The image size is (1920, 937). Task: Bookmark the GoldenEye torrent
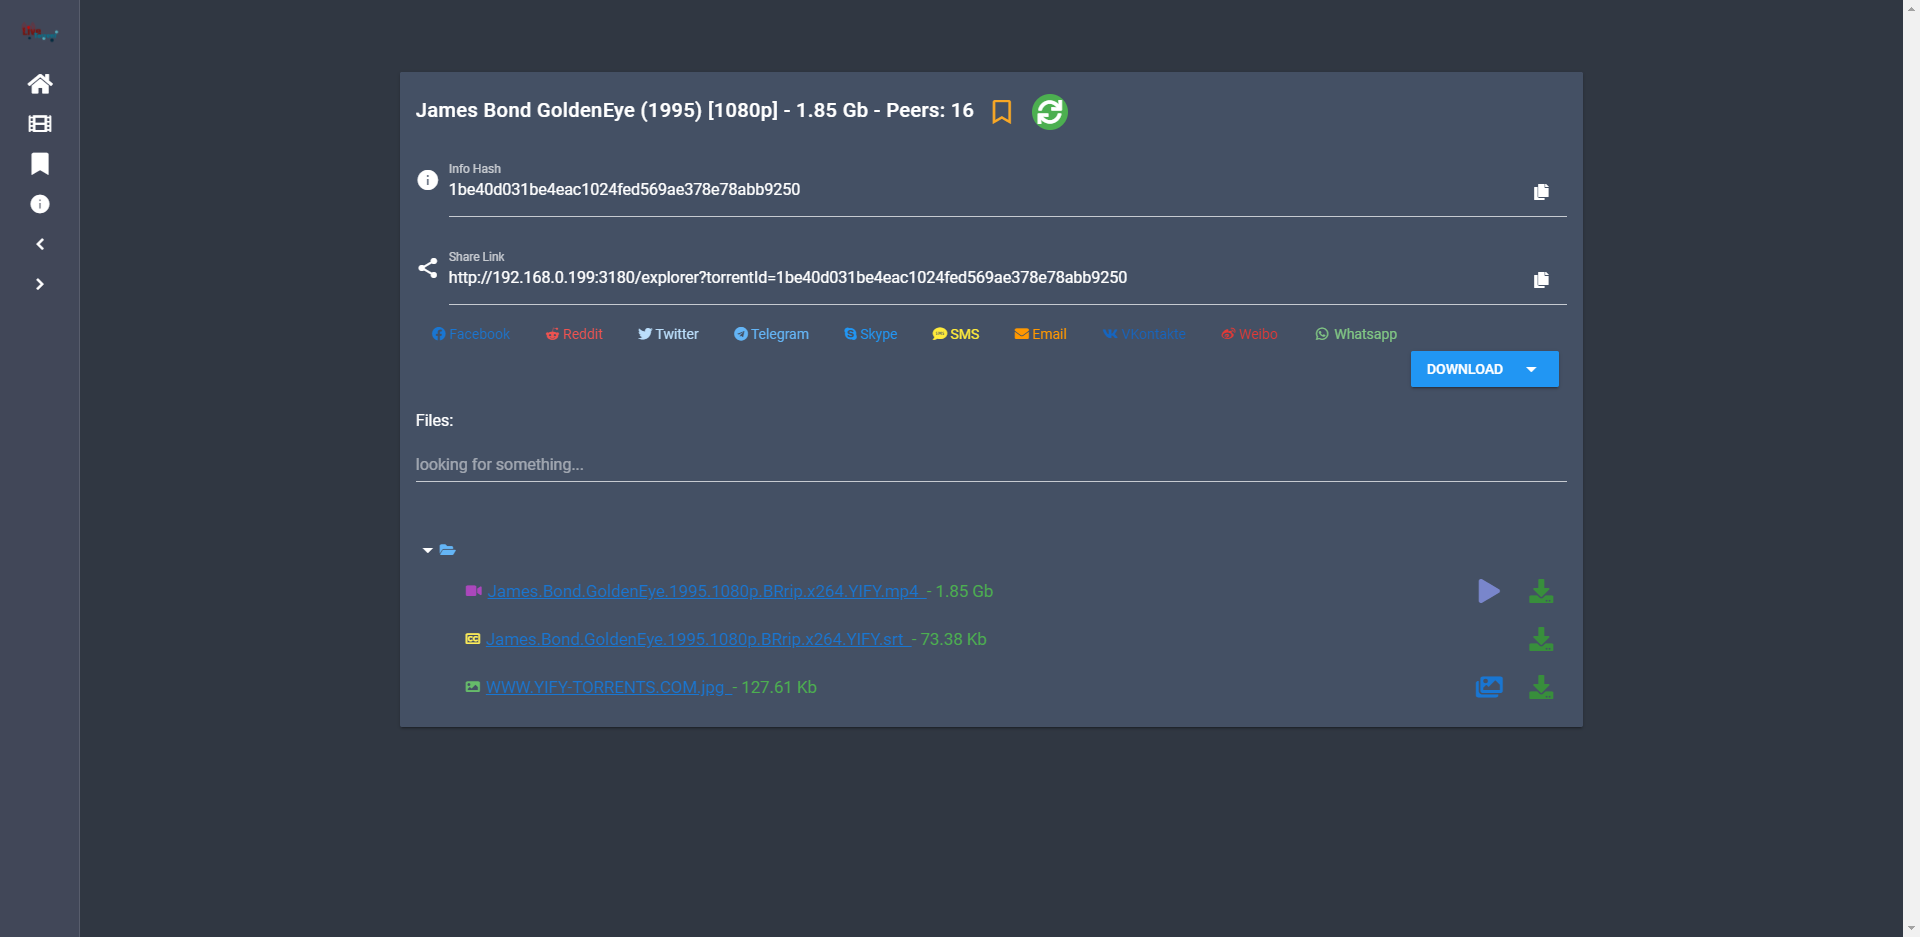click(x=1001, y=112)
